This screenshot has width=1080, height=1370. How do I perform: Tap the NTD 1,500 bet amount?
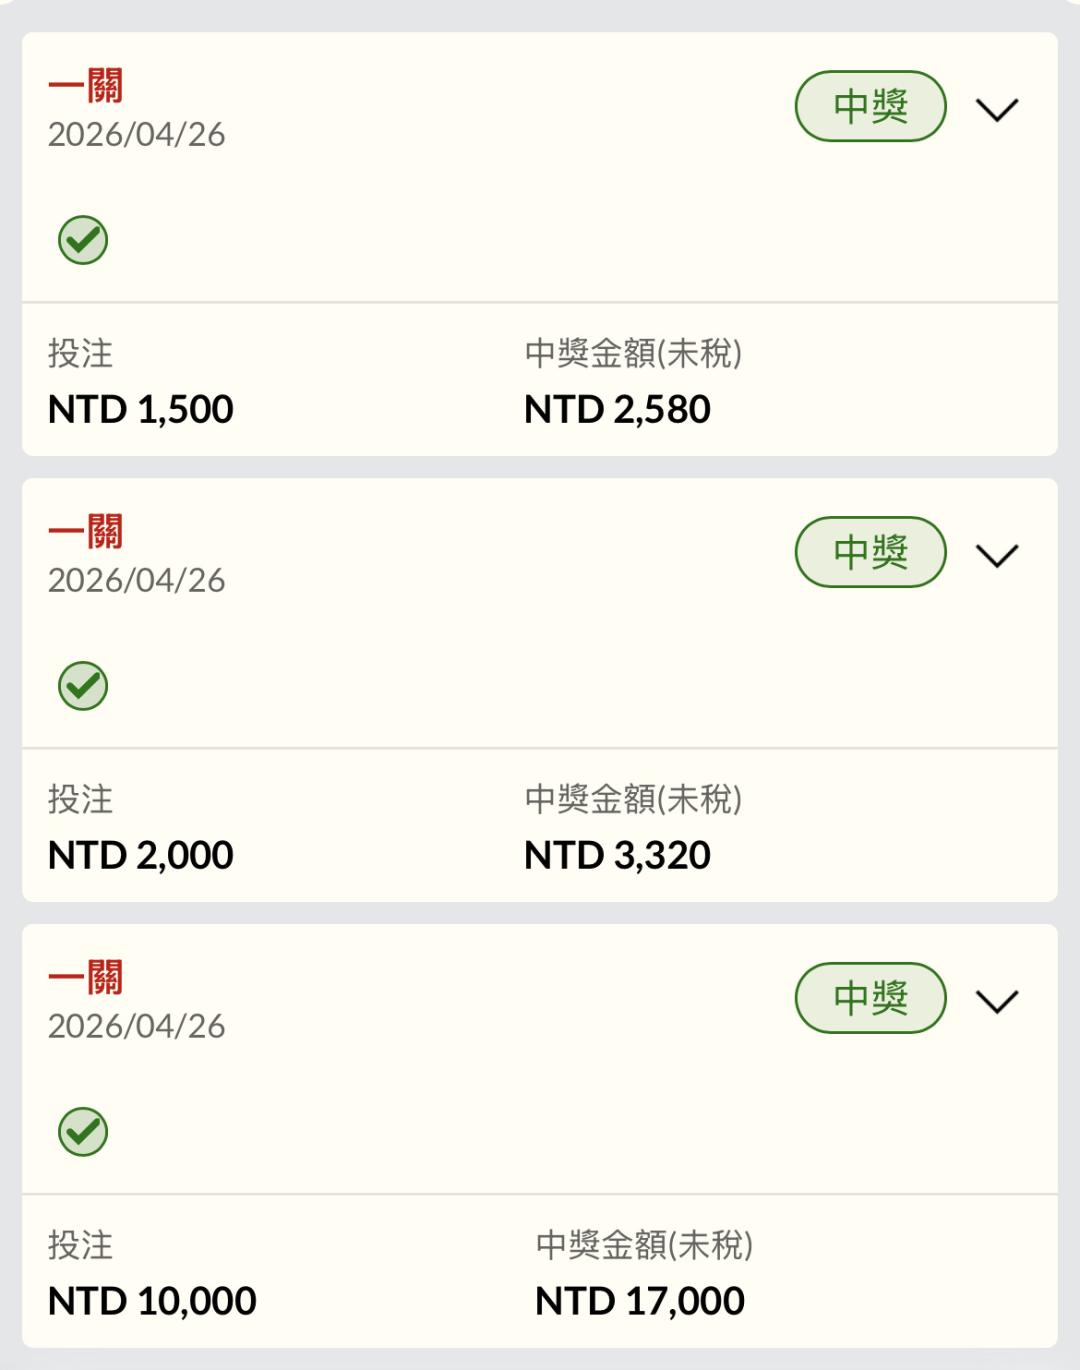pos(141,410)
